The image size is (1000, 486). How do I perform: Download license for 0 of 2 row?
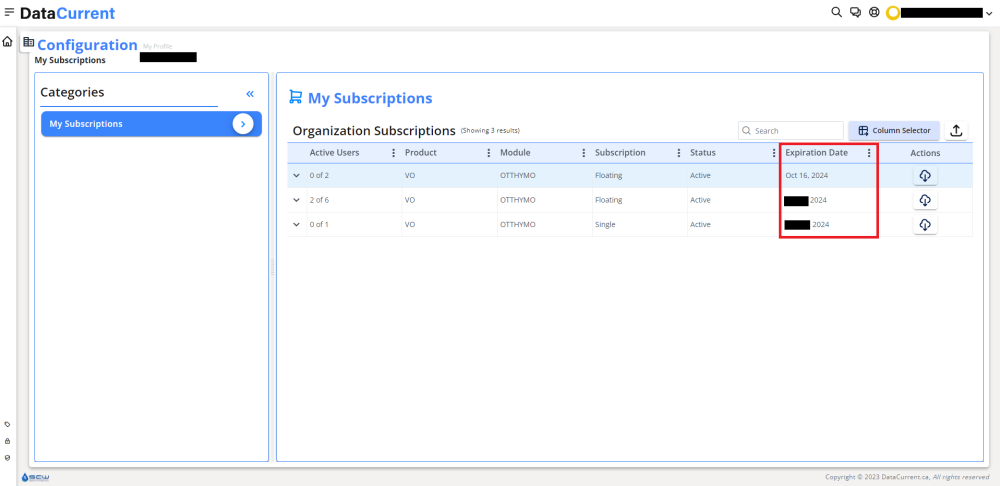(x=925, y=175)
